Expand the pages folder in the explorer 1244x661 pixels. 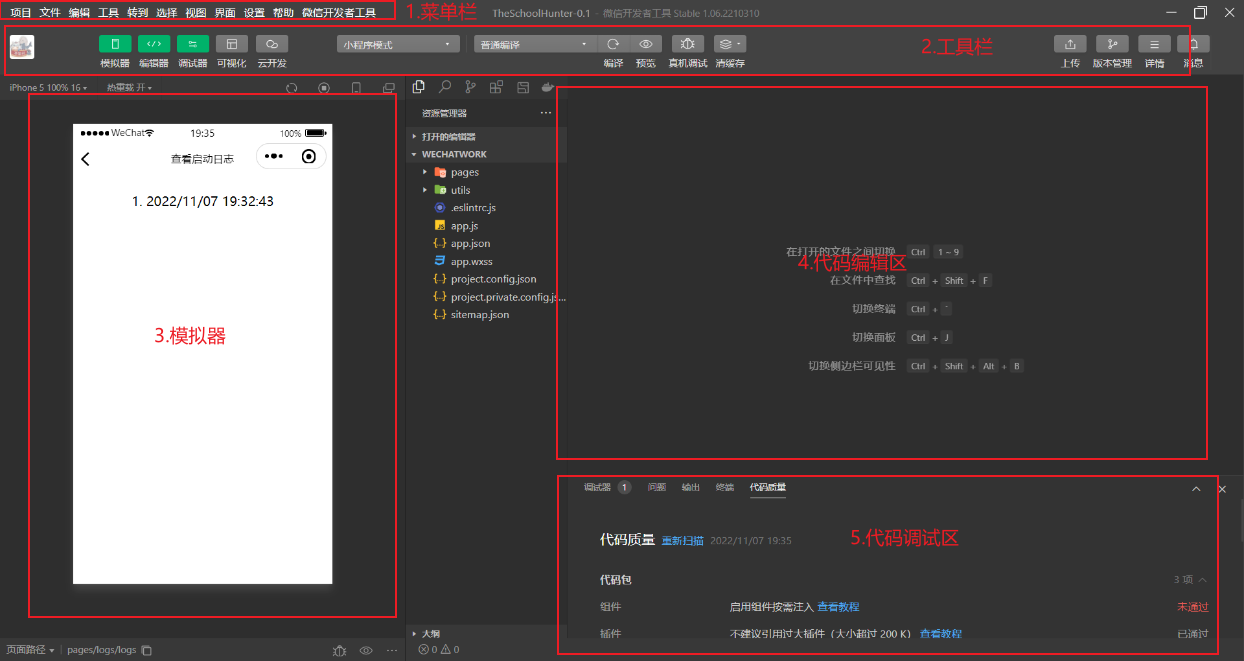(425, 172)
